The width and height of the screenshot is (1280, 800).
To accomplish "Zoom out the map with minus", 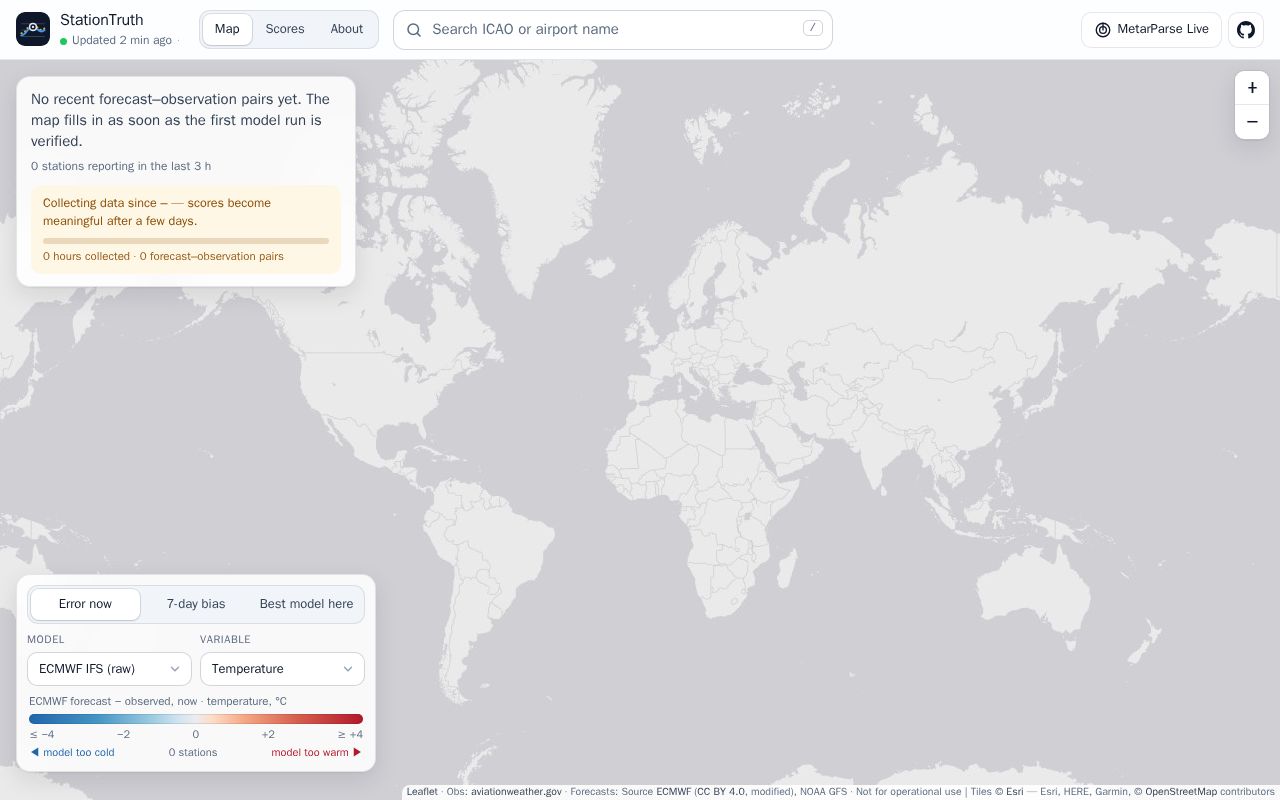I will coord(1252,122).
